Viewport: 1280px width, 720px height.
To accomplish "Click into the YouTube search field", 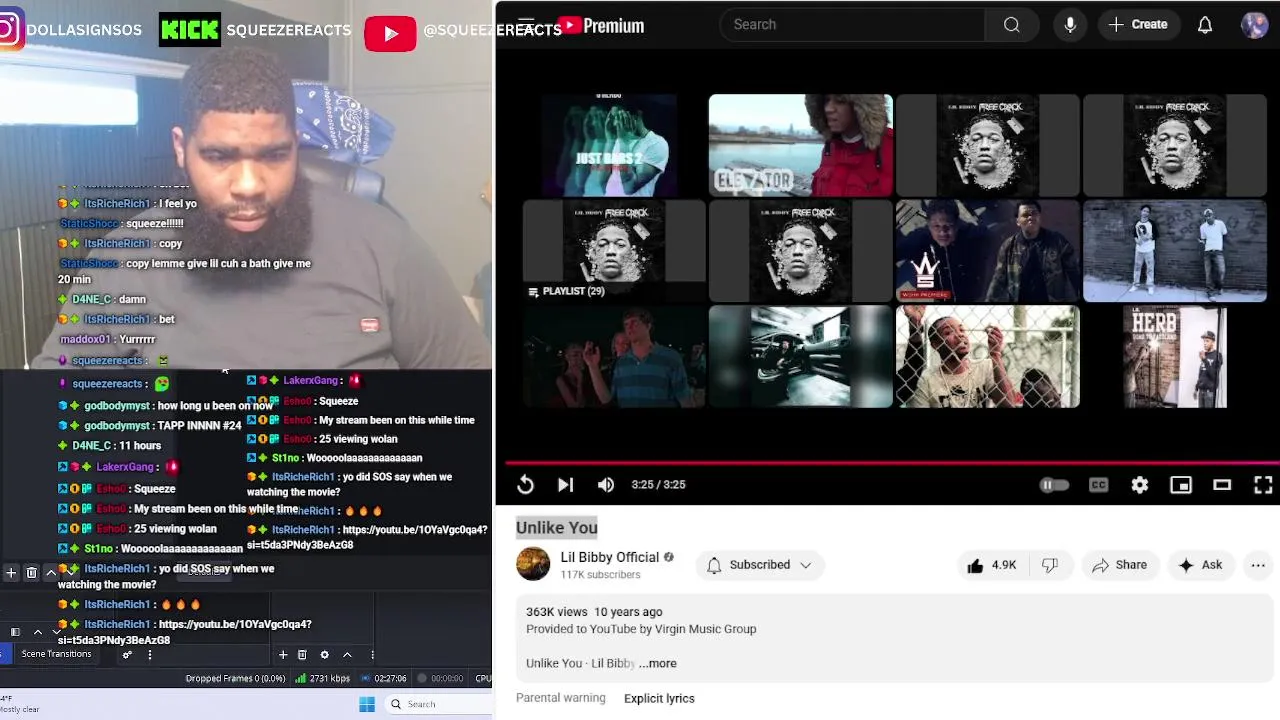I will (853, 25).
